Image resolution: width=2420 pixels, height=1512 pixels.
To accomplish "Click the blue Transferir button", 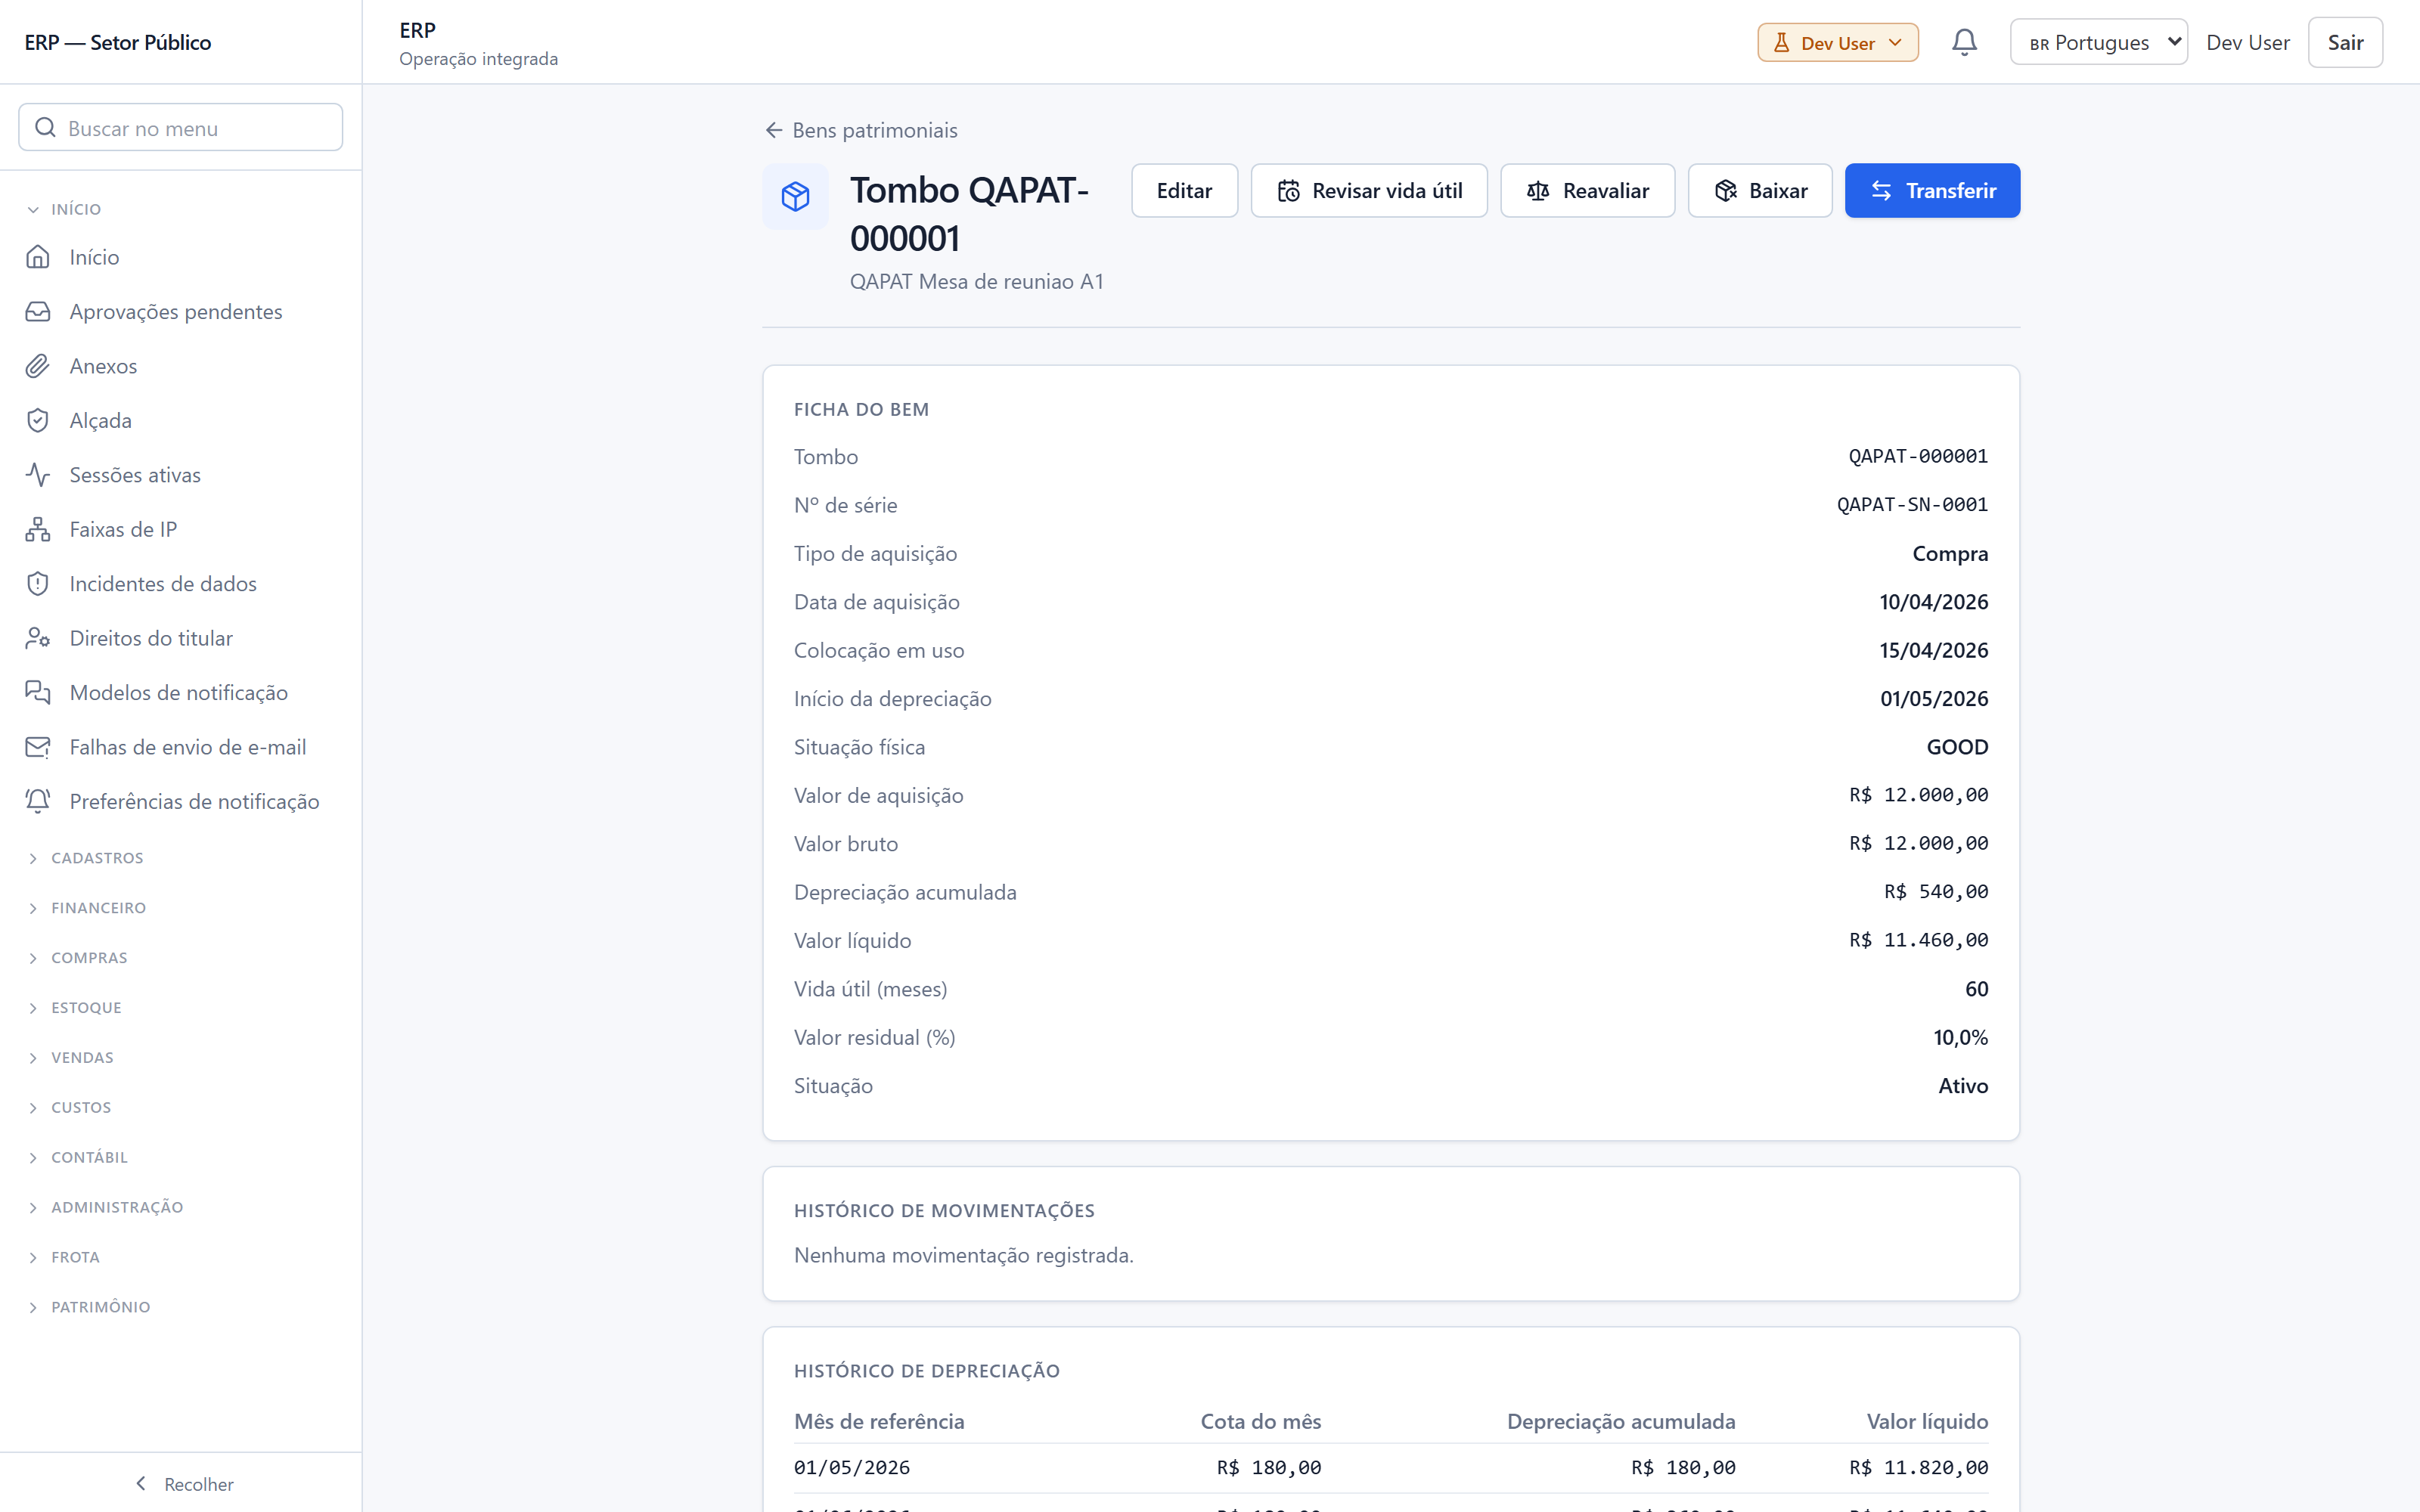I will [1932, 190].
